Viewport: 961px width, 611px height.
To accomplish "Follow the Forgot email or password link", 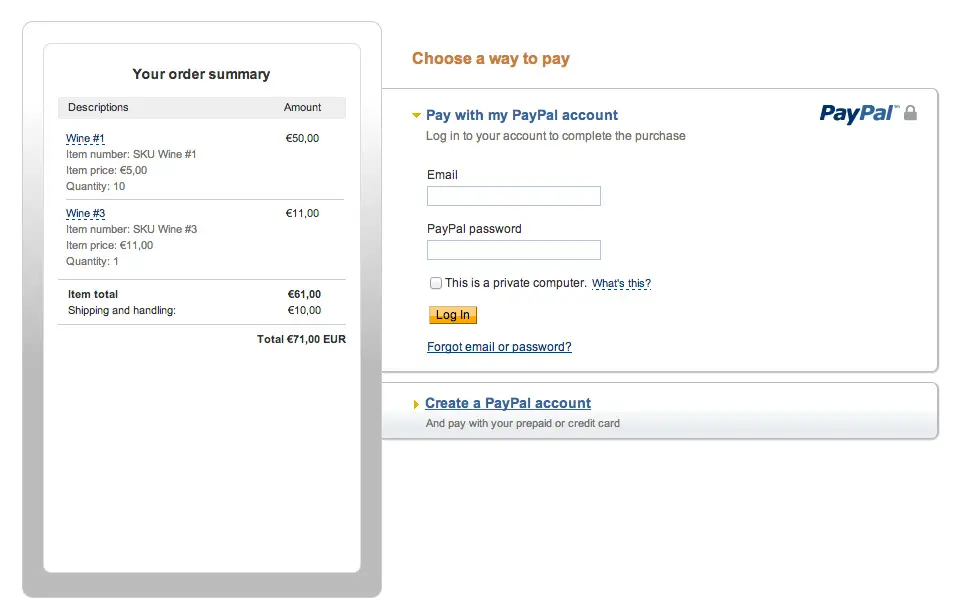I will coord(499,347).
